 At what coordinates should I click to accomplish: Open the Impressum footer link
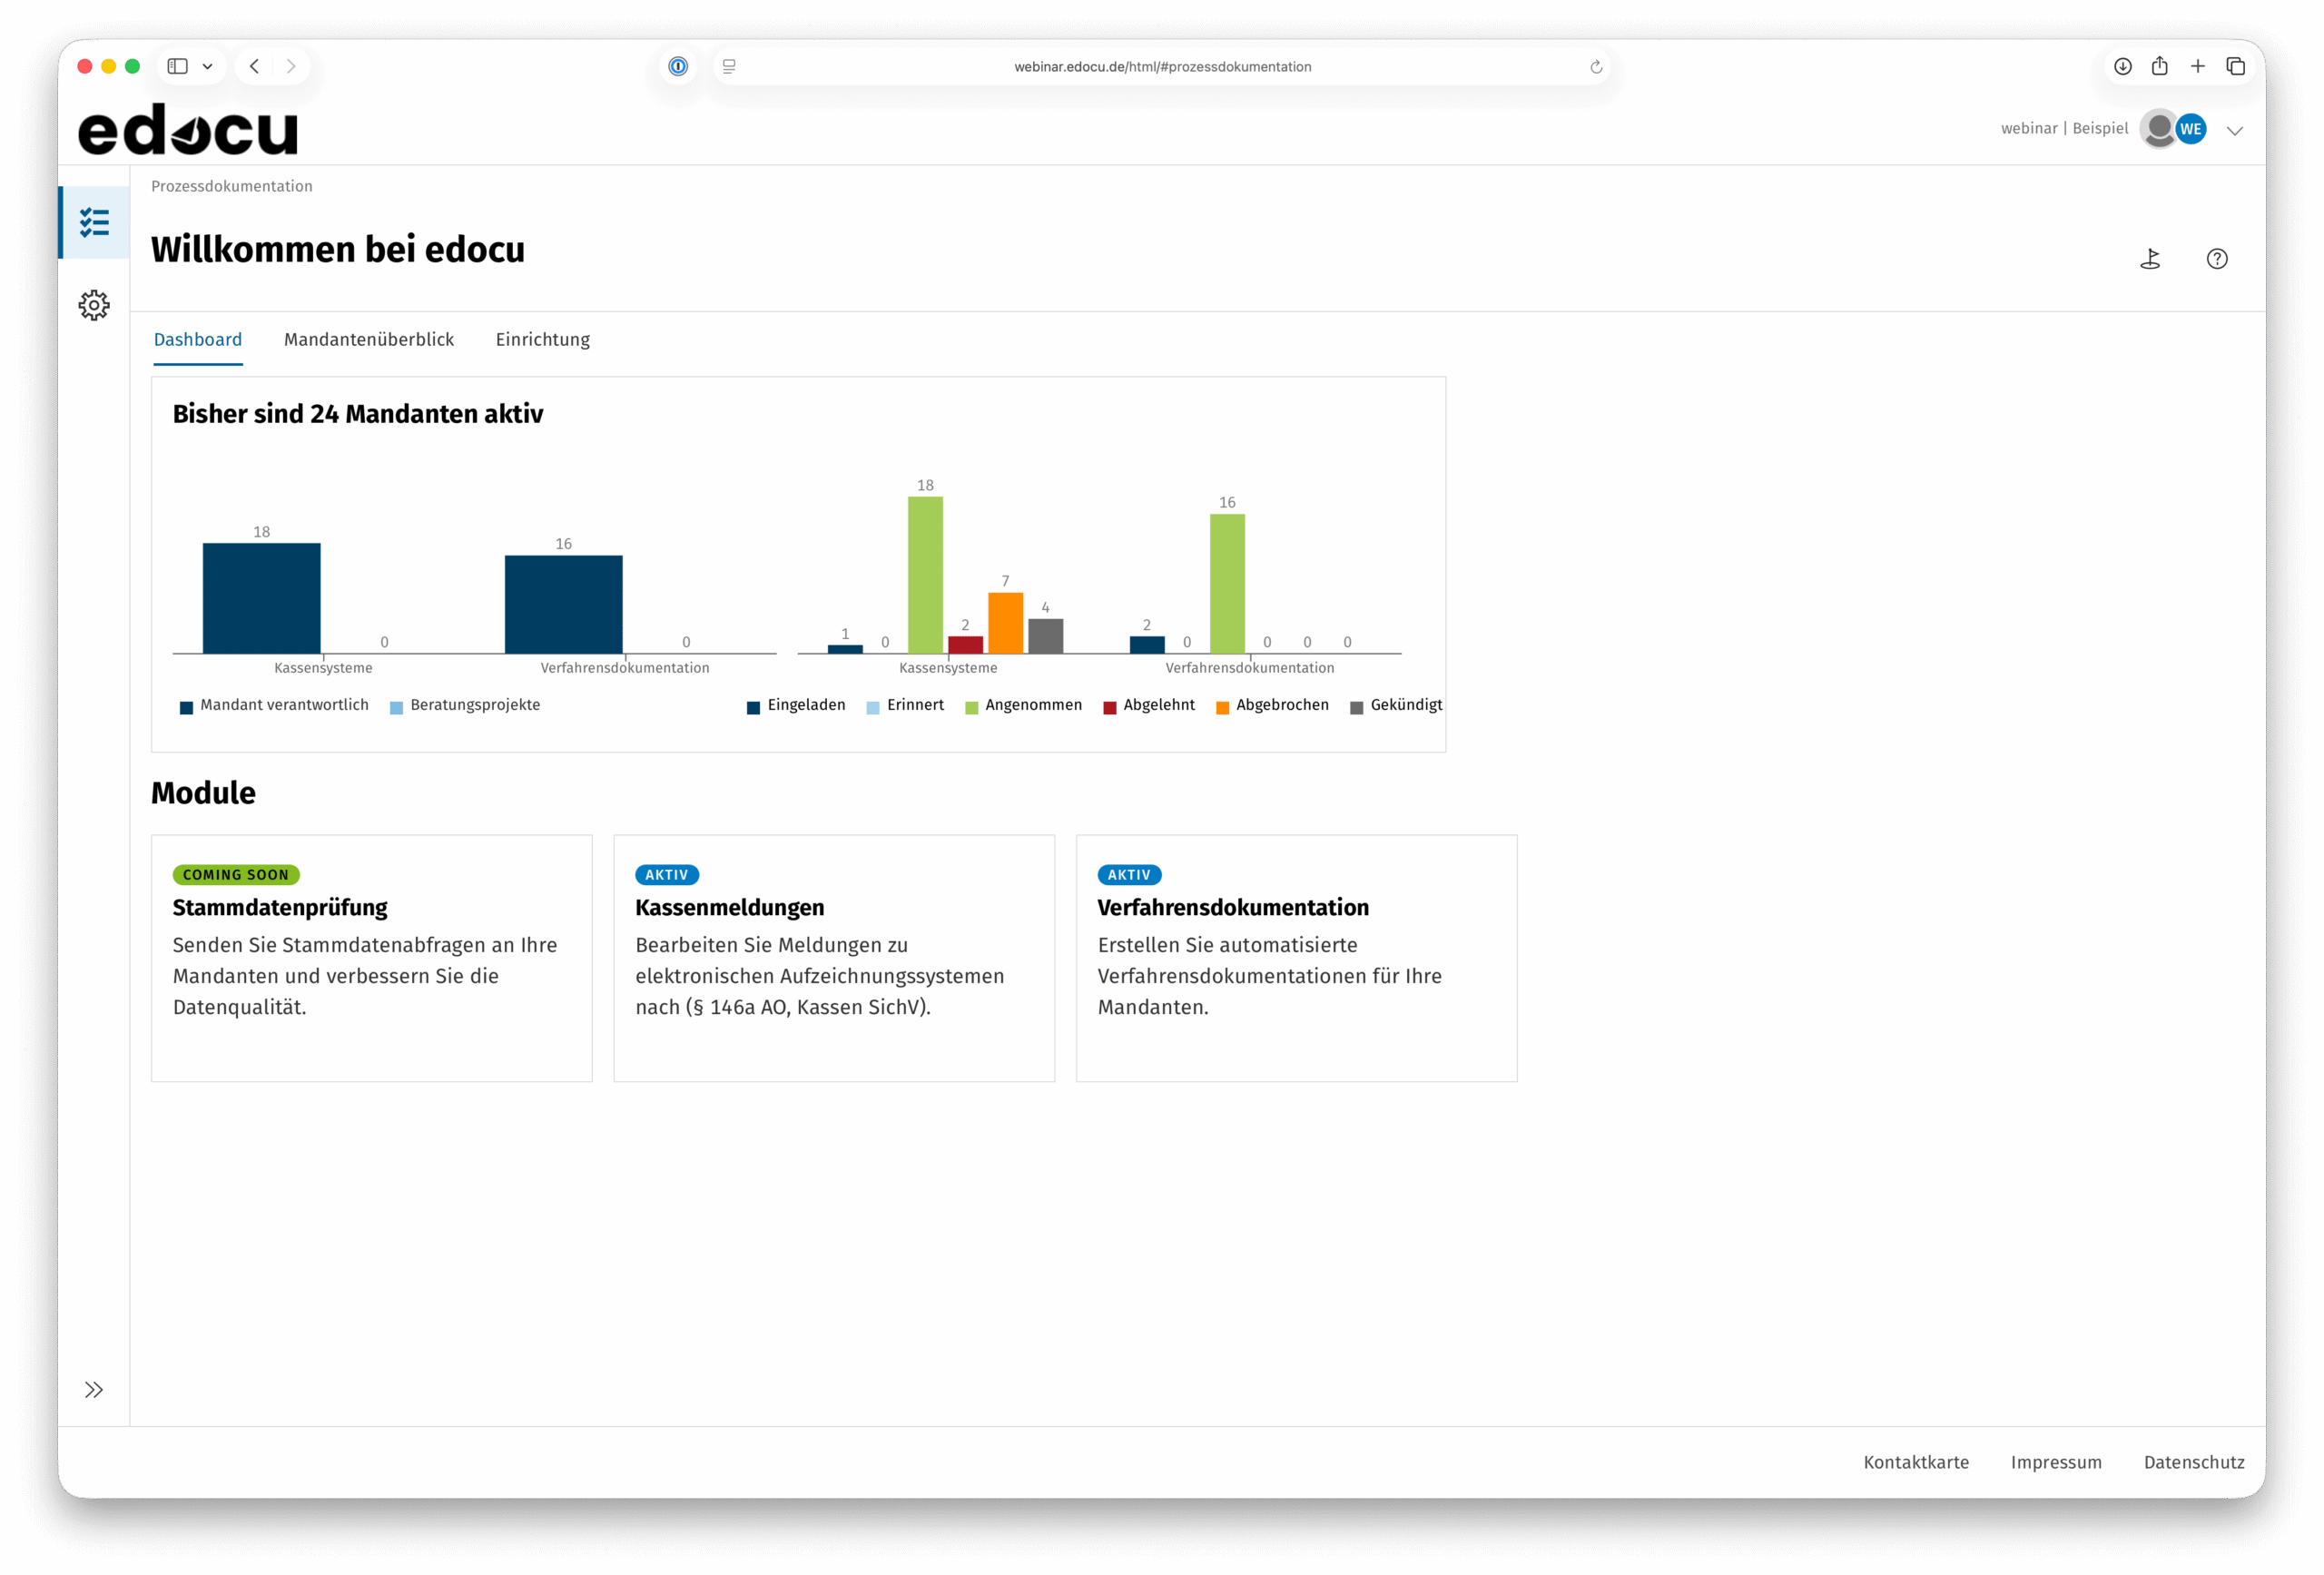(x=2055, y=1461)
